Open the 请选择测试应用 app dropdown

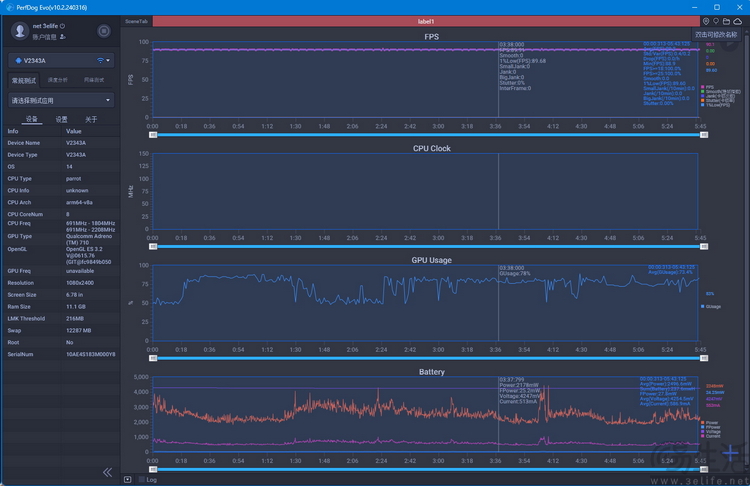61,100
